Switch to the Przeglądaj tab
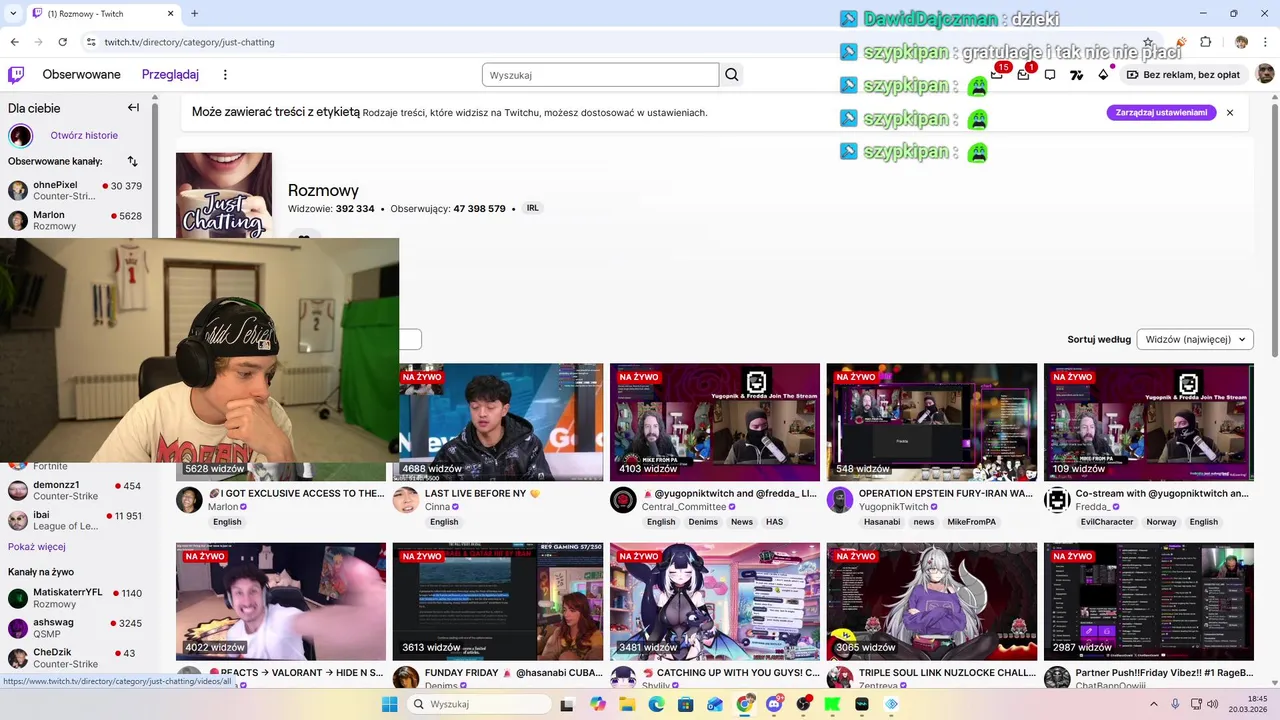1280x720 pixels. [x=170, y=75]
